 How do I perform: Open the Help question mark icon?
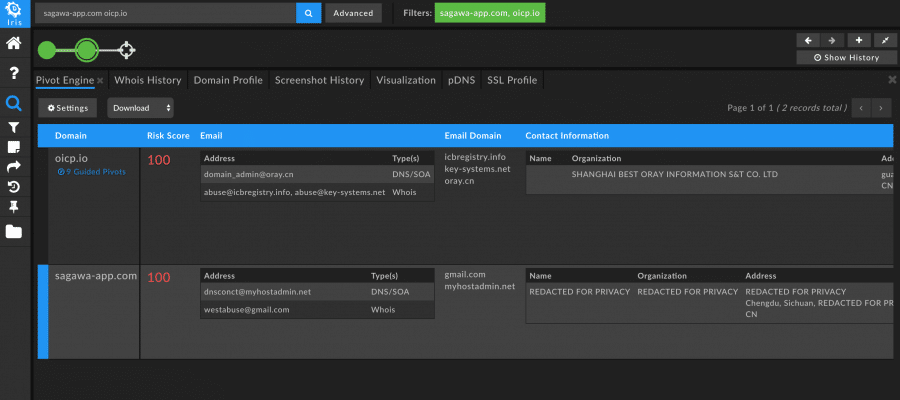tap(14, 73)
